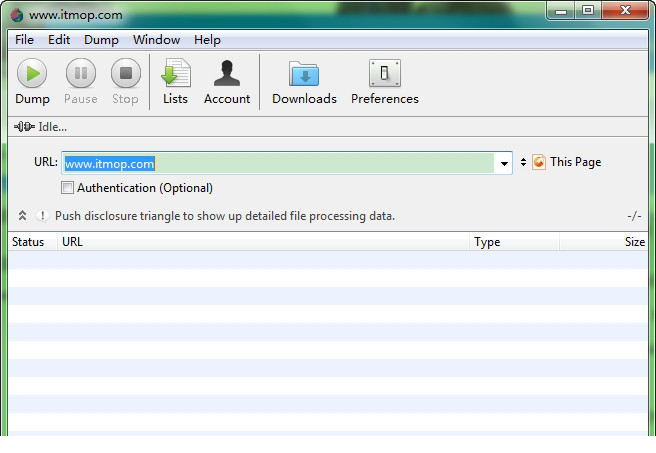Screen dimensions: 656x453
Task: Open the Window menu
Action: tap(156, 40)
